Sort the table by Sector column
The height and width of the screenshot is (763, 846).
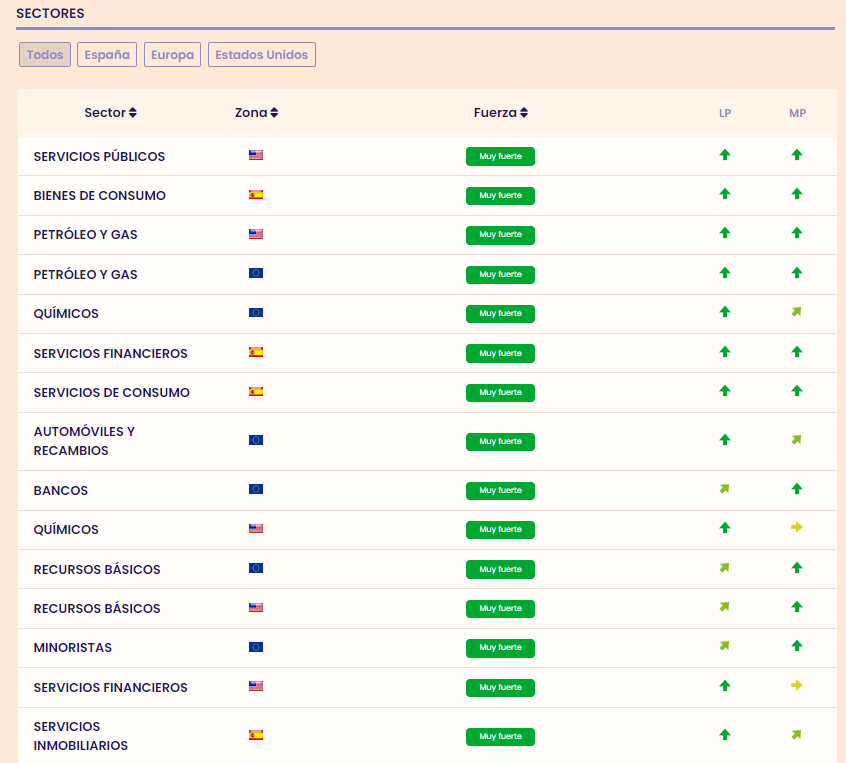[x=110, y=113]
